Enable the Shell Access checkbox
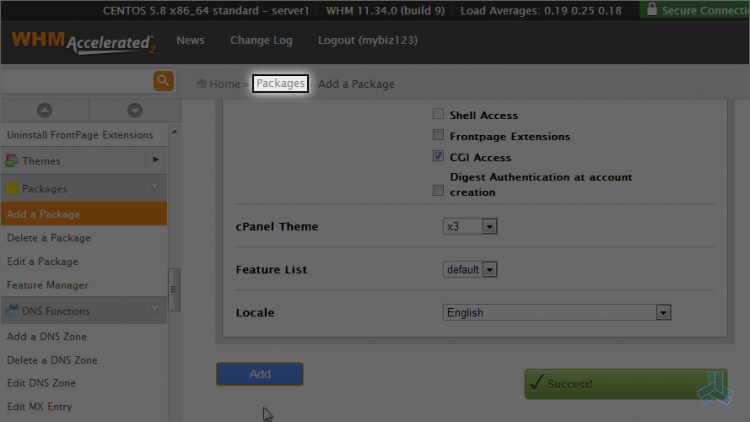Viewport: 750px width, 422px height. tap(438, 114)
